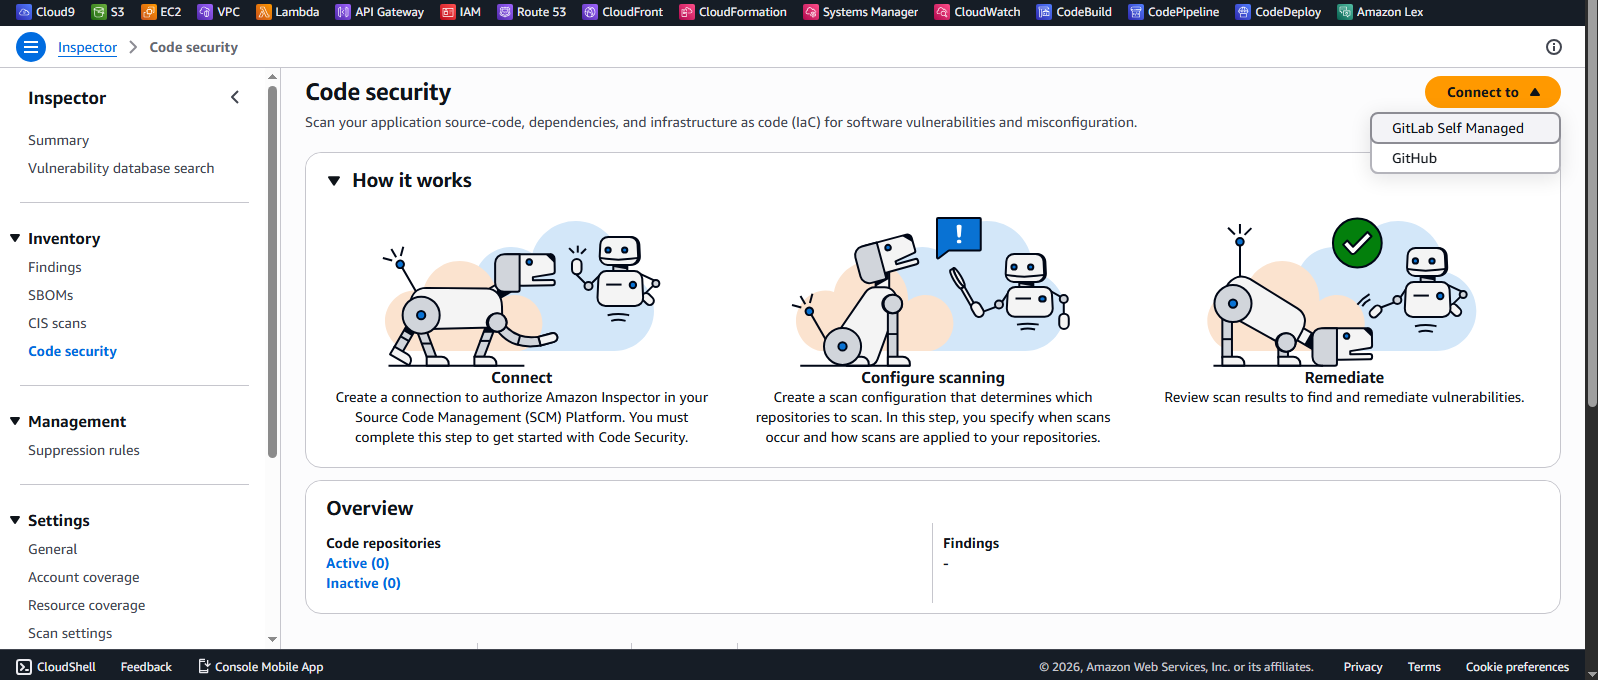Open the CloudFormation shortcut icon
1598x680 pixels.
tap(687, 12)
